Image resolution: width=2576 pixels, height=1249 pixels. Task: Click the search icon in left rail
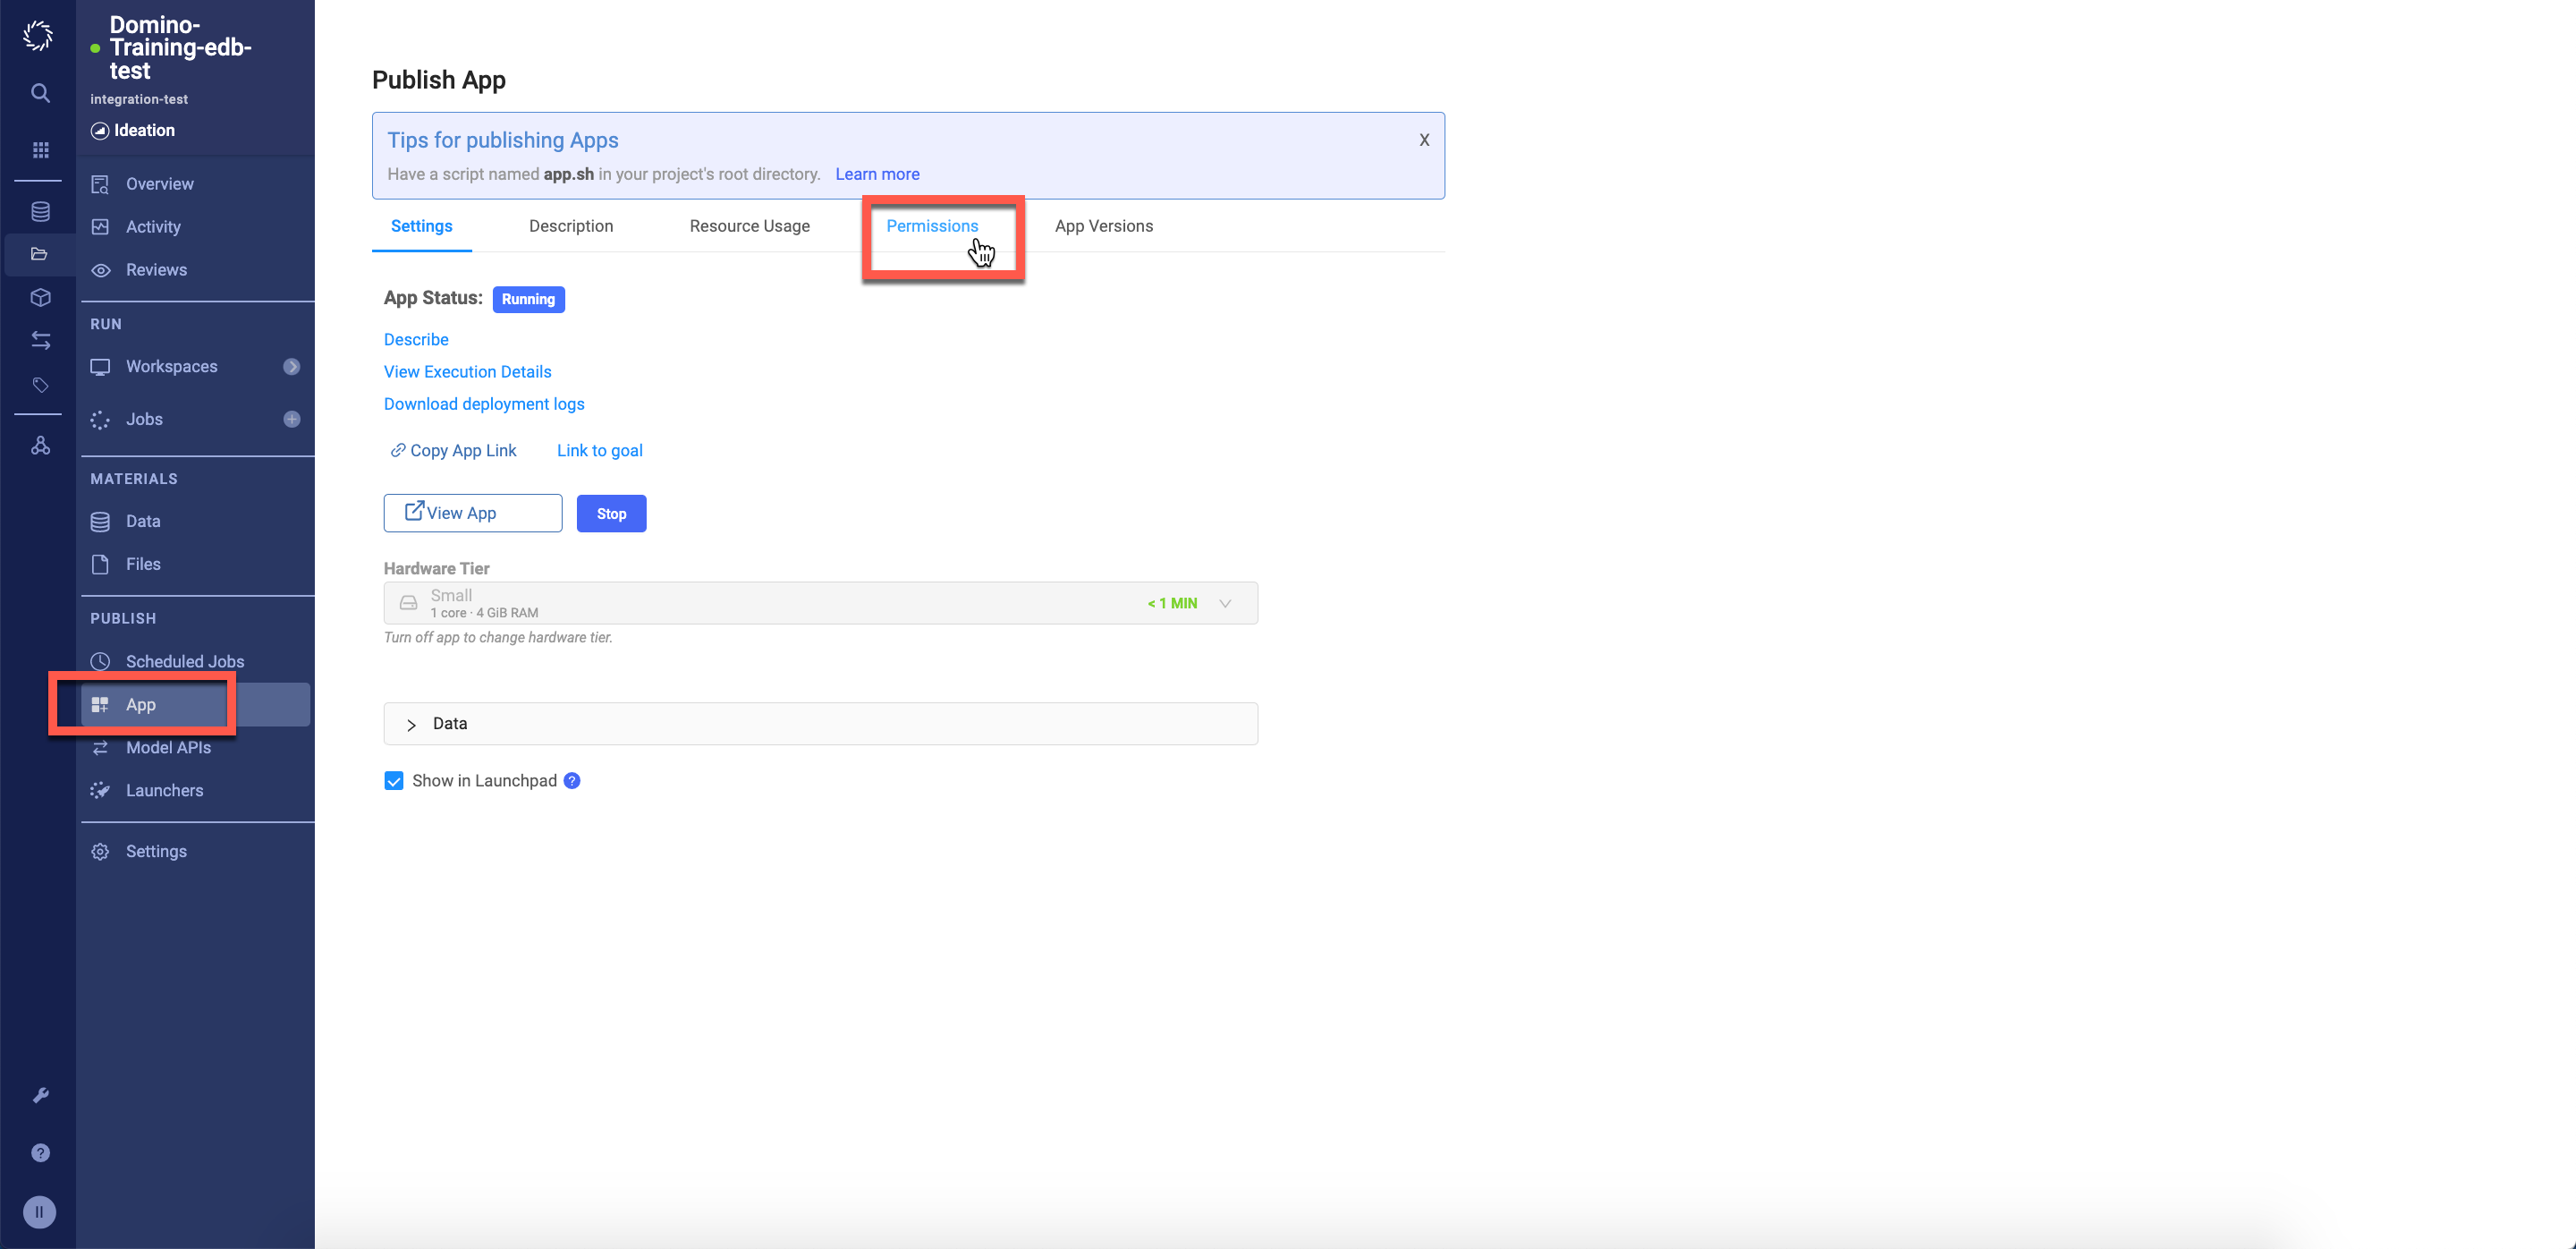coord(40,93)
